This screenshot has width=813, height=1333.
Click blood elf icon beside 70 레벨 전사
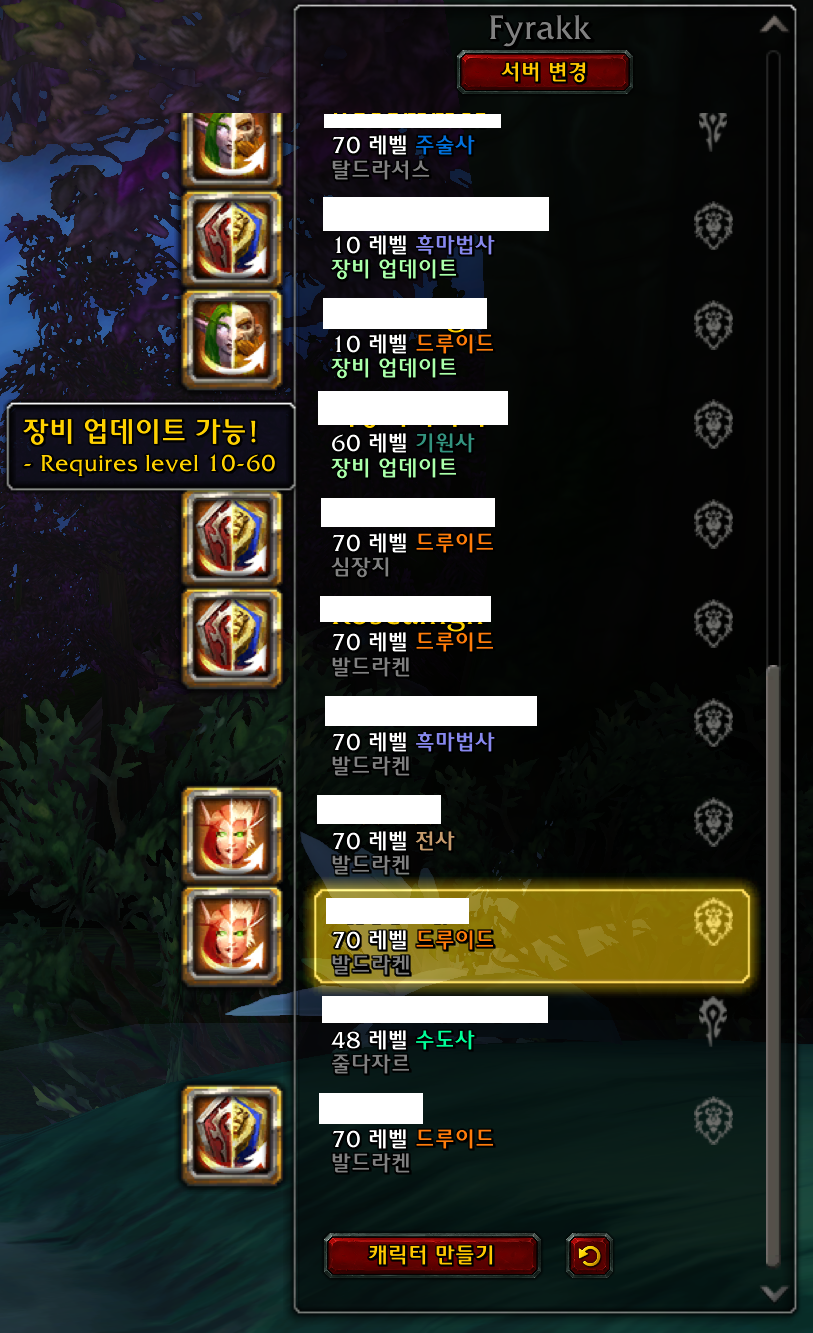(232, 836)
